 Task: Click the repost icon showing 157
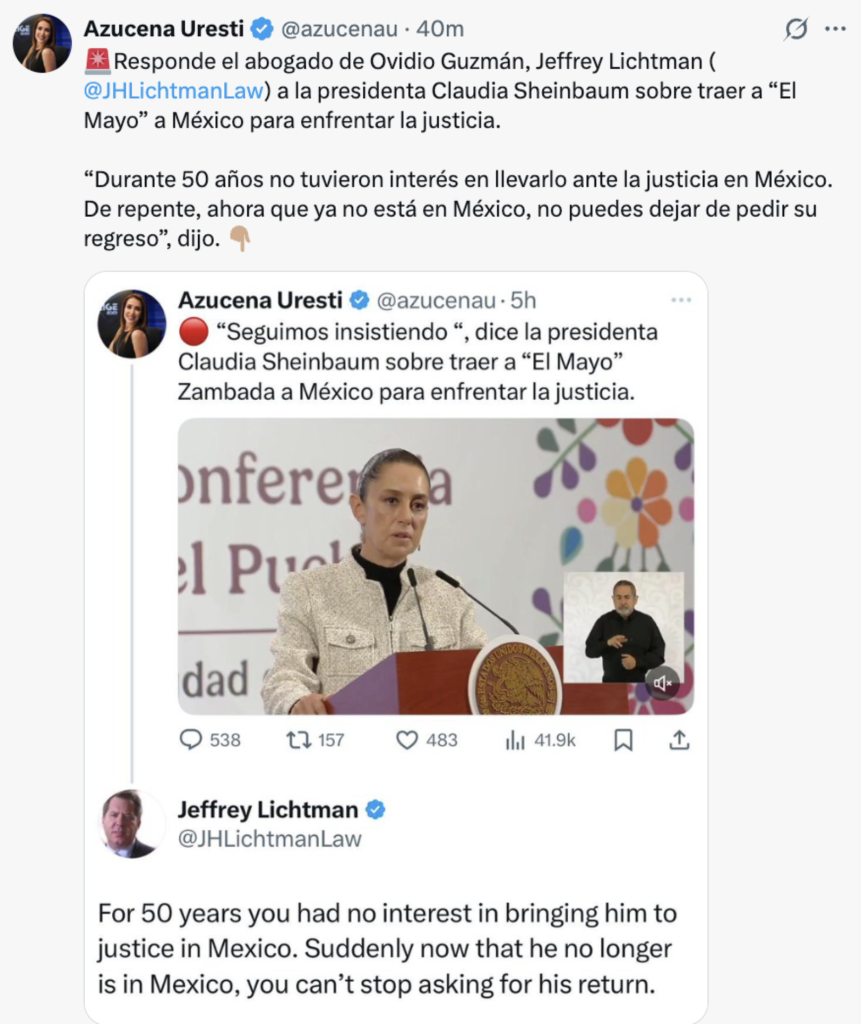click(299, 740)
